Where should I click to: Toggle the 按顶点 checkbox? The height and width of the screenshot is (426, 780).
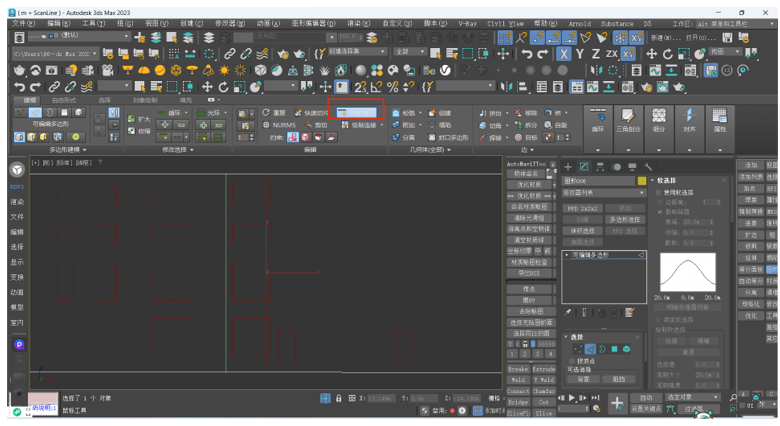pyautogui.click(x=570, y=361)
